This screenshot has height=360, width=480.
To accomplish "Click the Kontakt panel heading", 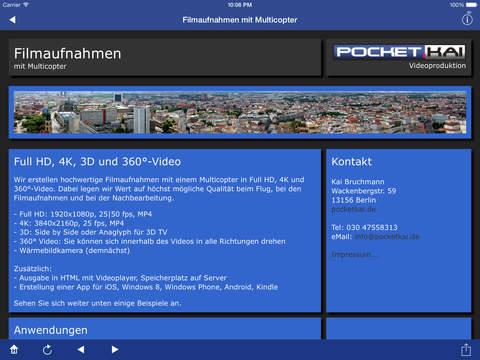I will 351,162.
